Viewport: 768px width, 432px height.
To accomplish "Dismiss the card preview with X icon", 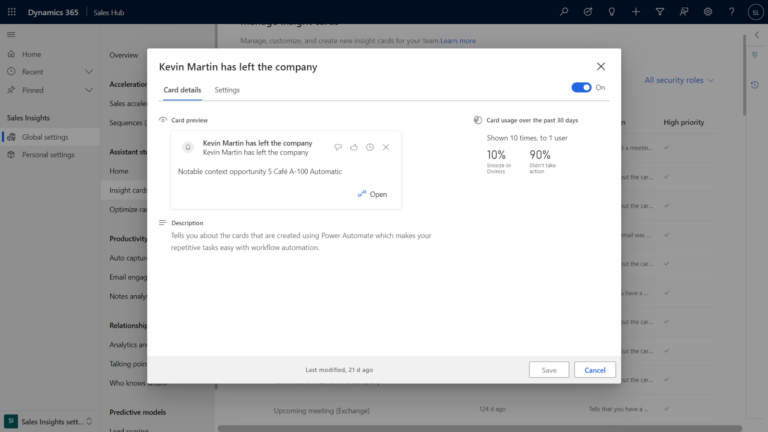I will 386,147.
